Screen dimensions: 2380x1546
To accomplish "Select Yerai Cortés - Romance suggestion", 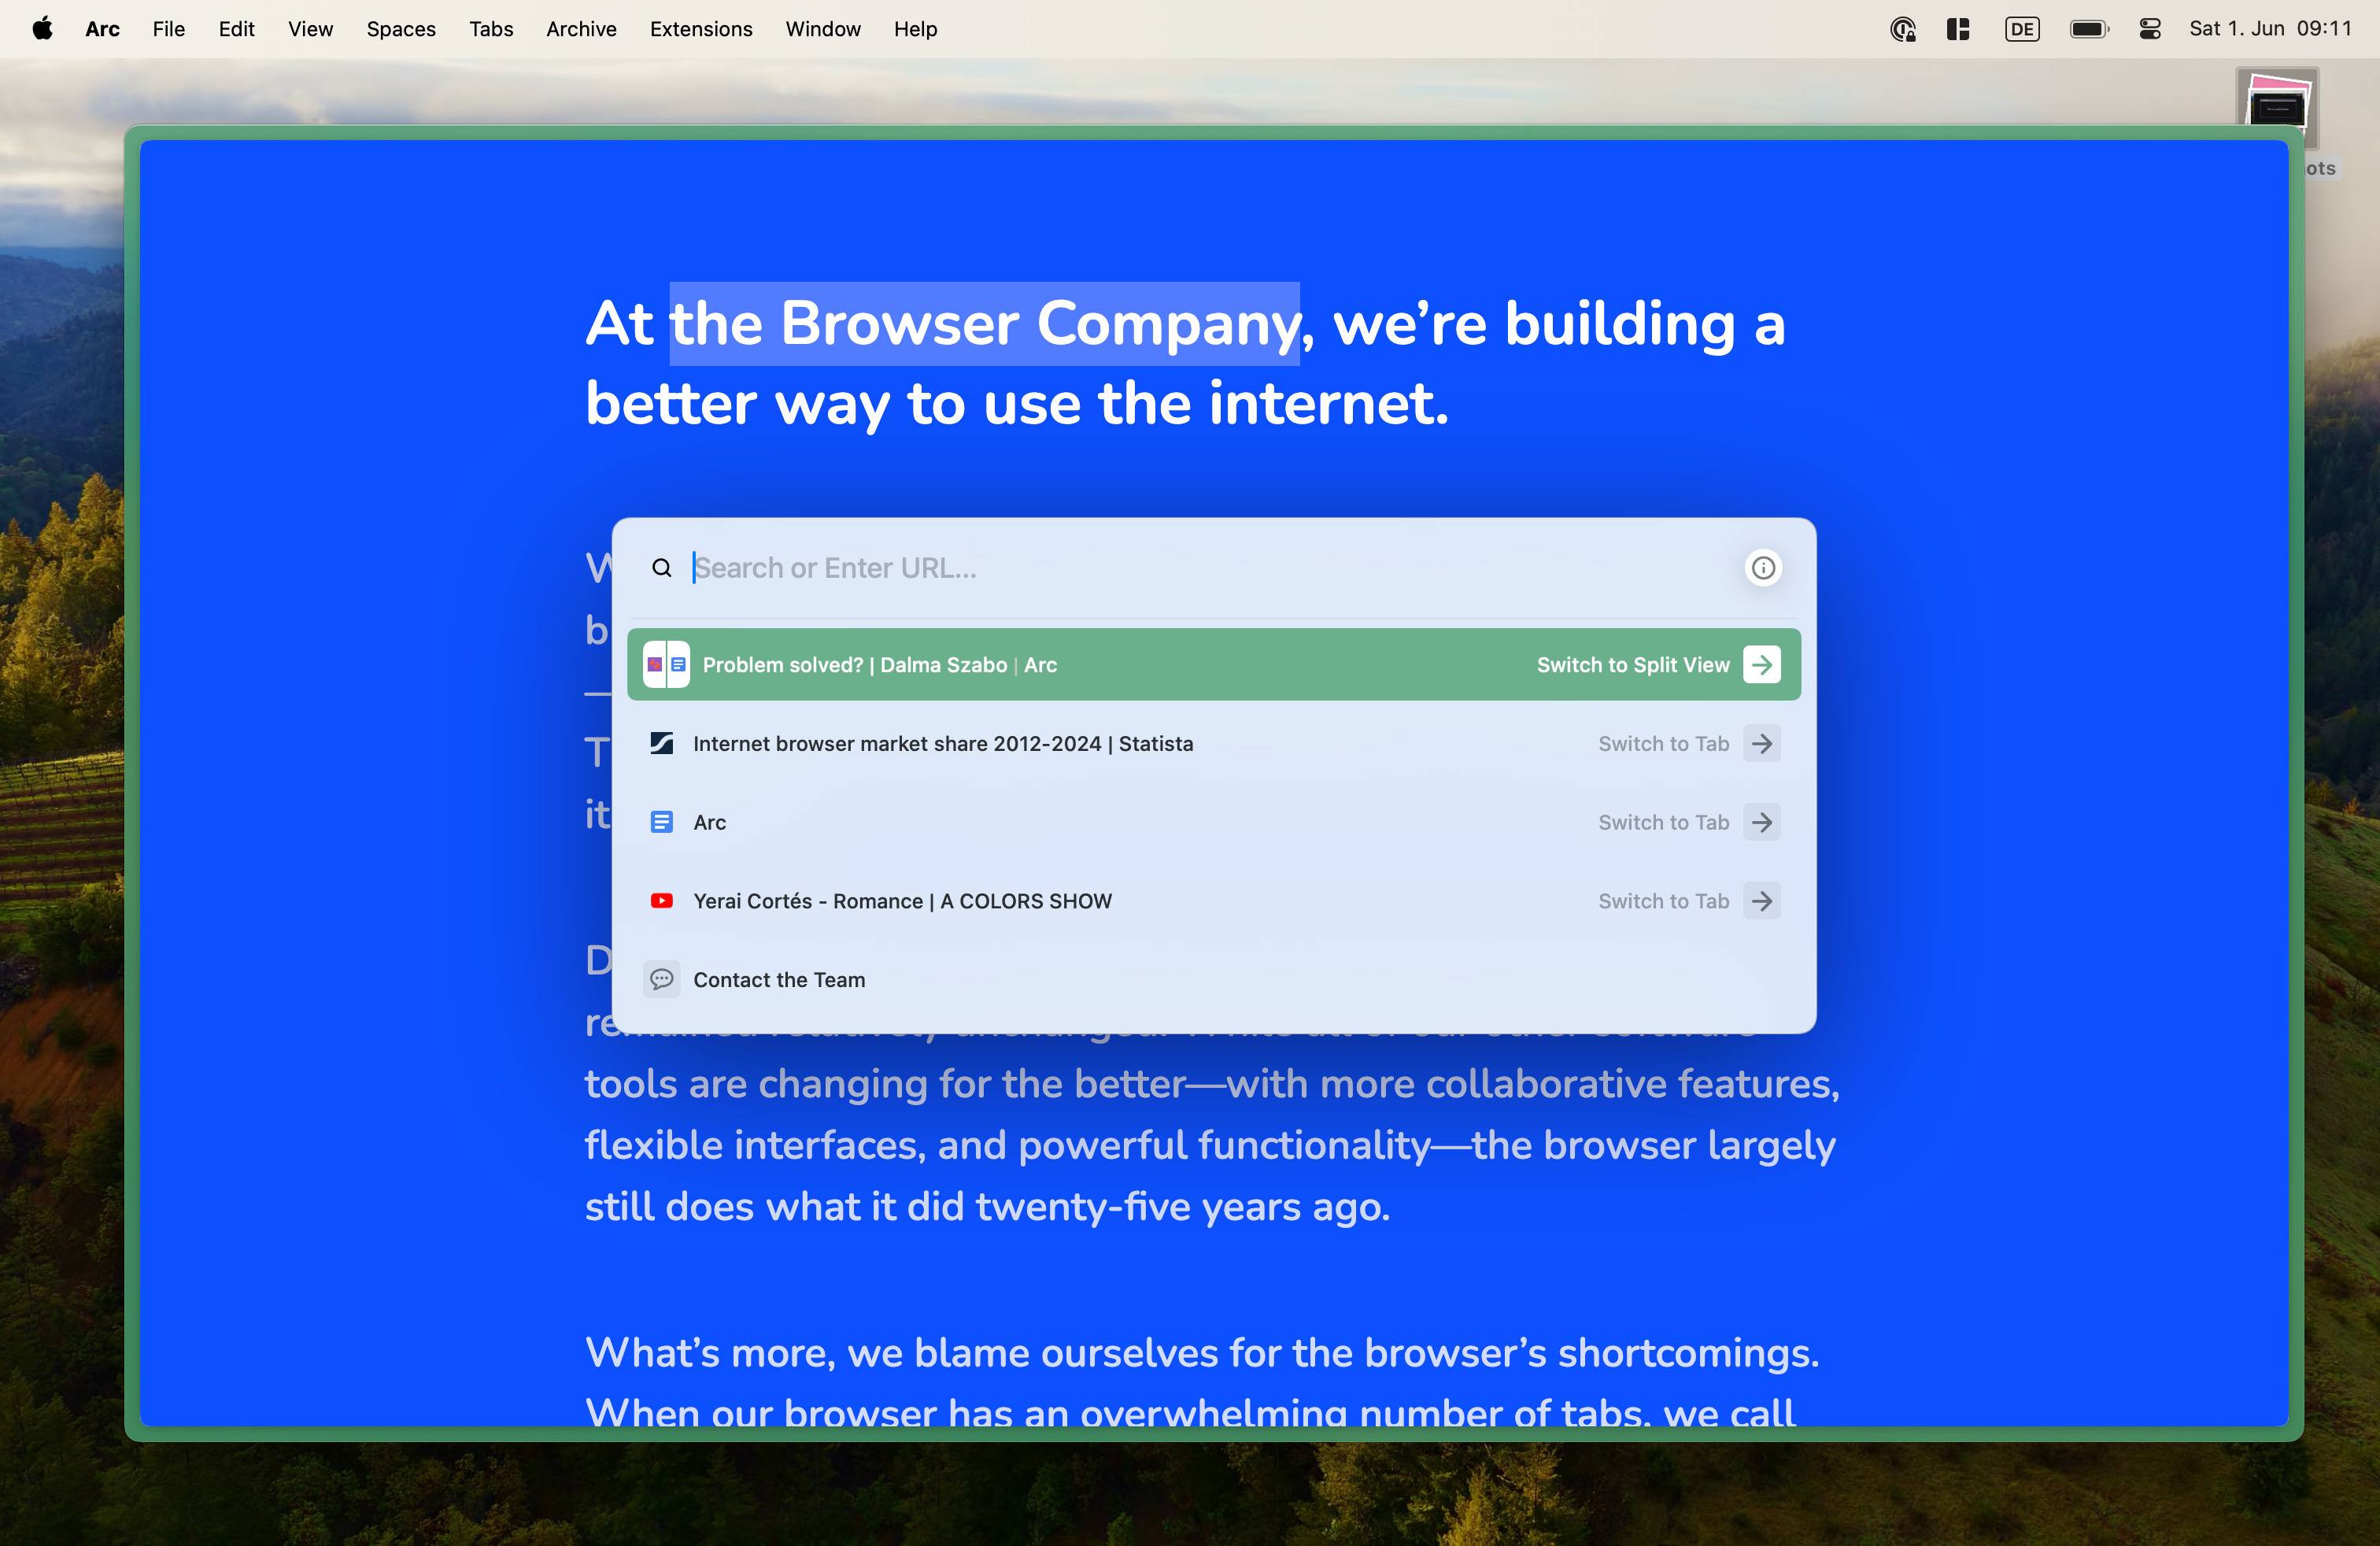I will (x=1214, y=901).
